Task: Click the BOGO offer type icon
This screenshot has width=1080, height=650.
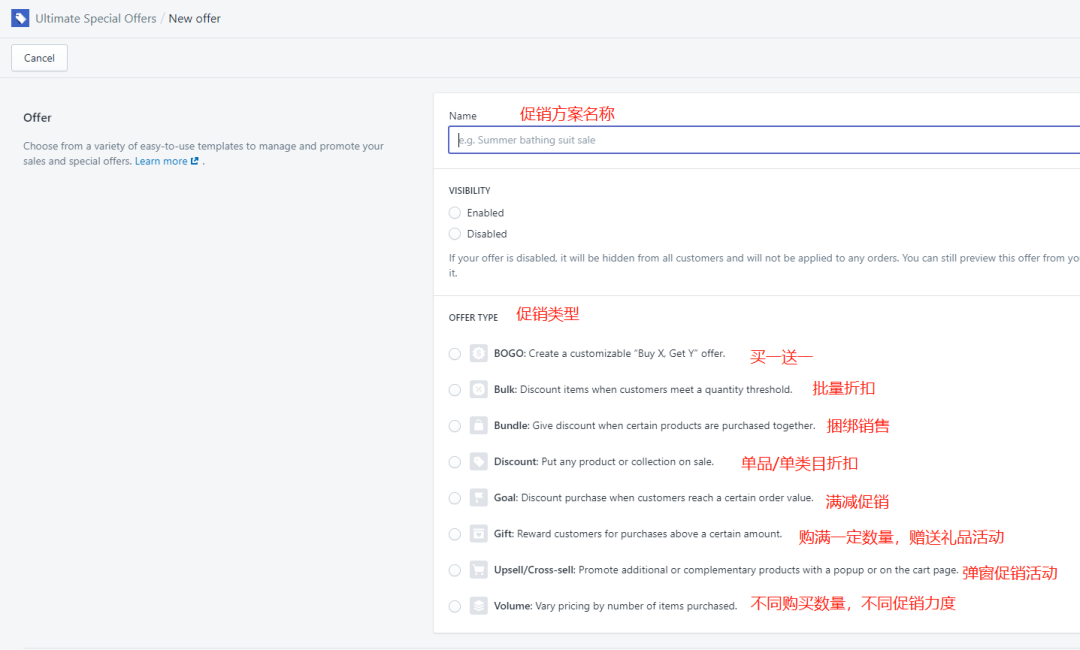Action: point(479,353)
